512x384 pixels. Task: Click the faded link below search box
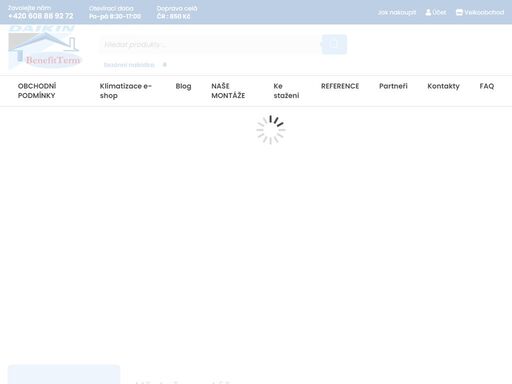tap(129, 65)
